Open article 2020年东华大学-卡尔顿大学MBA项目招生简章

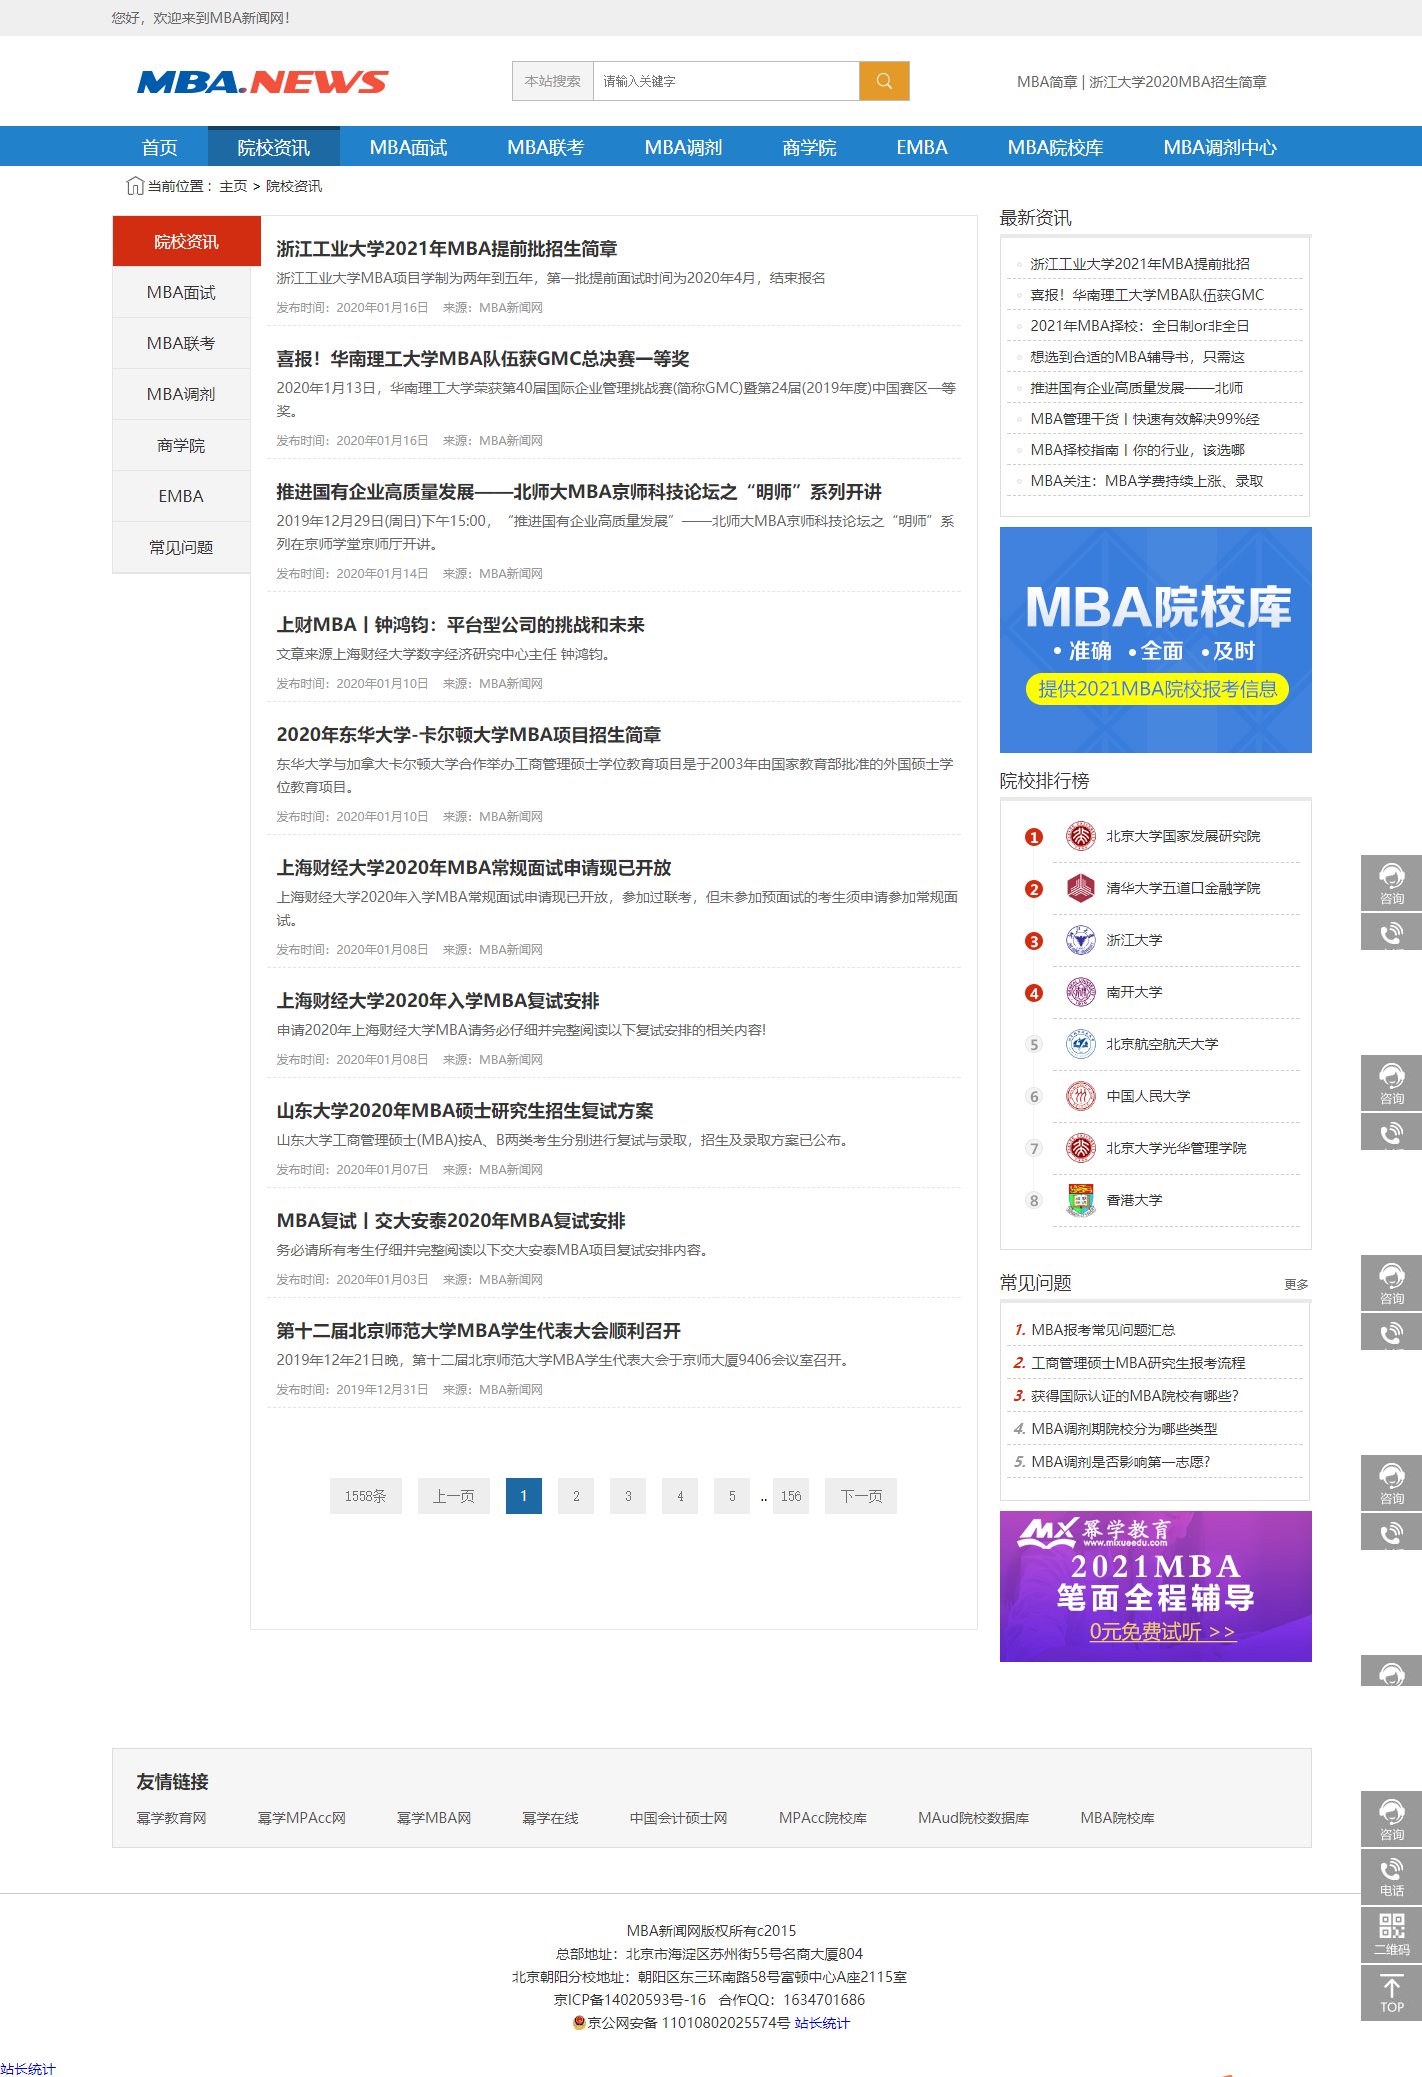click(x=469, y=735)
